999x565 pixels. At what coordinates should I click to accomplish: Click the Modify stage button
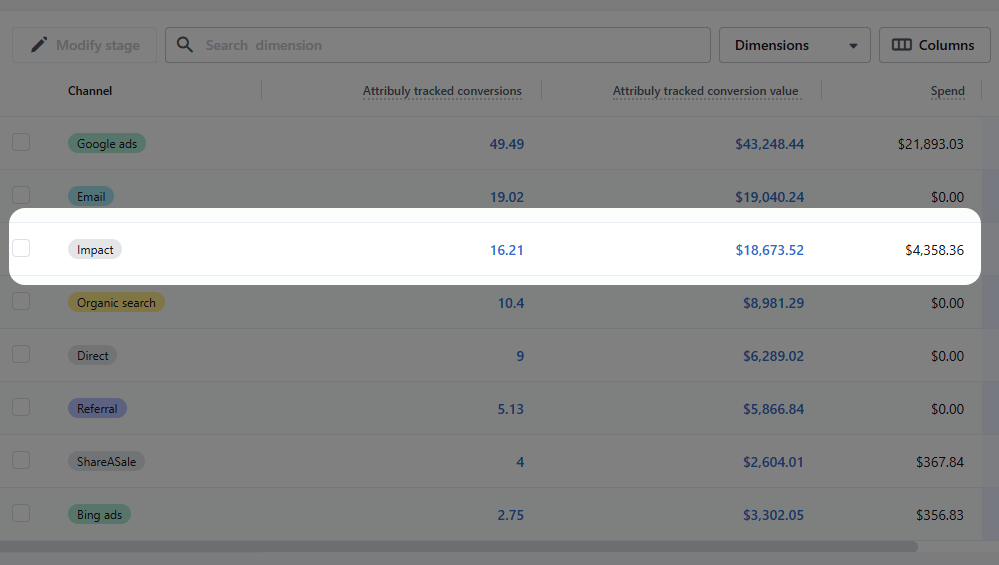tap(84, 45)
